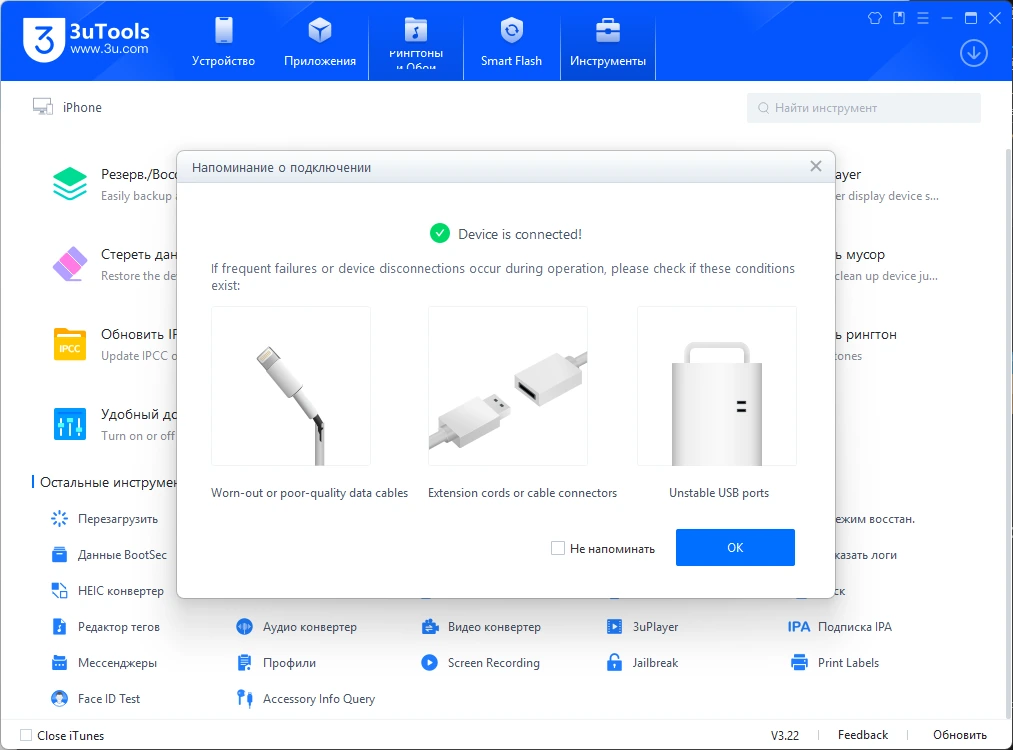Start the Face ID Test
This screenshot has height=750, width=1013.
tap(96, 699)
